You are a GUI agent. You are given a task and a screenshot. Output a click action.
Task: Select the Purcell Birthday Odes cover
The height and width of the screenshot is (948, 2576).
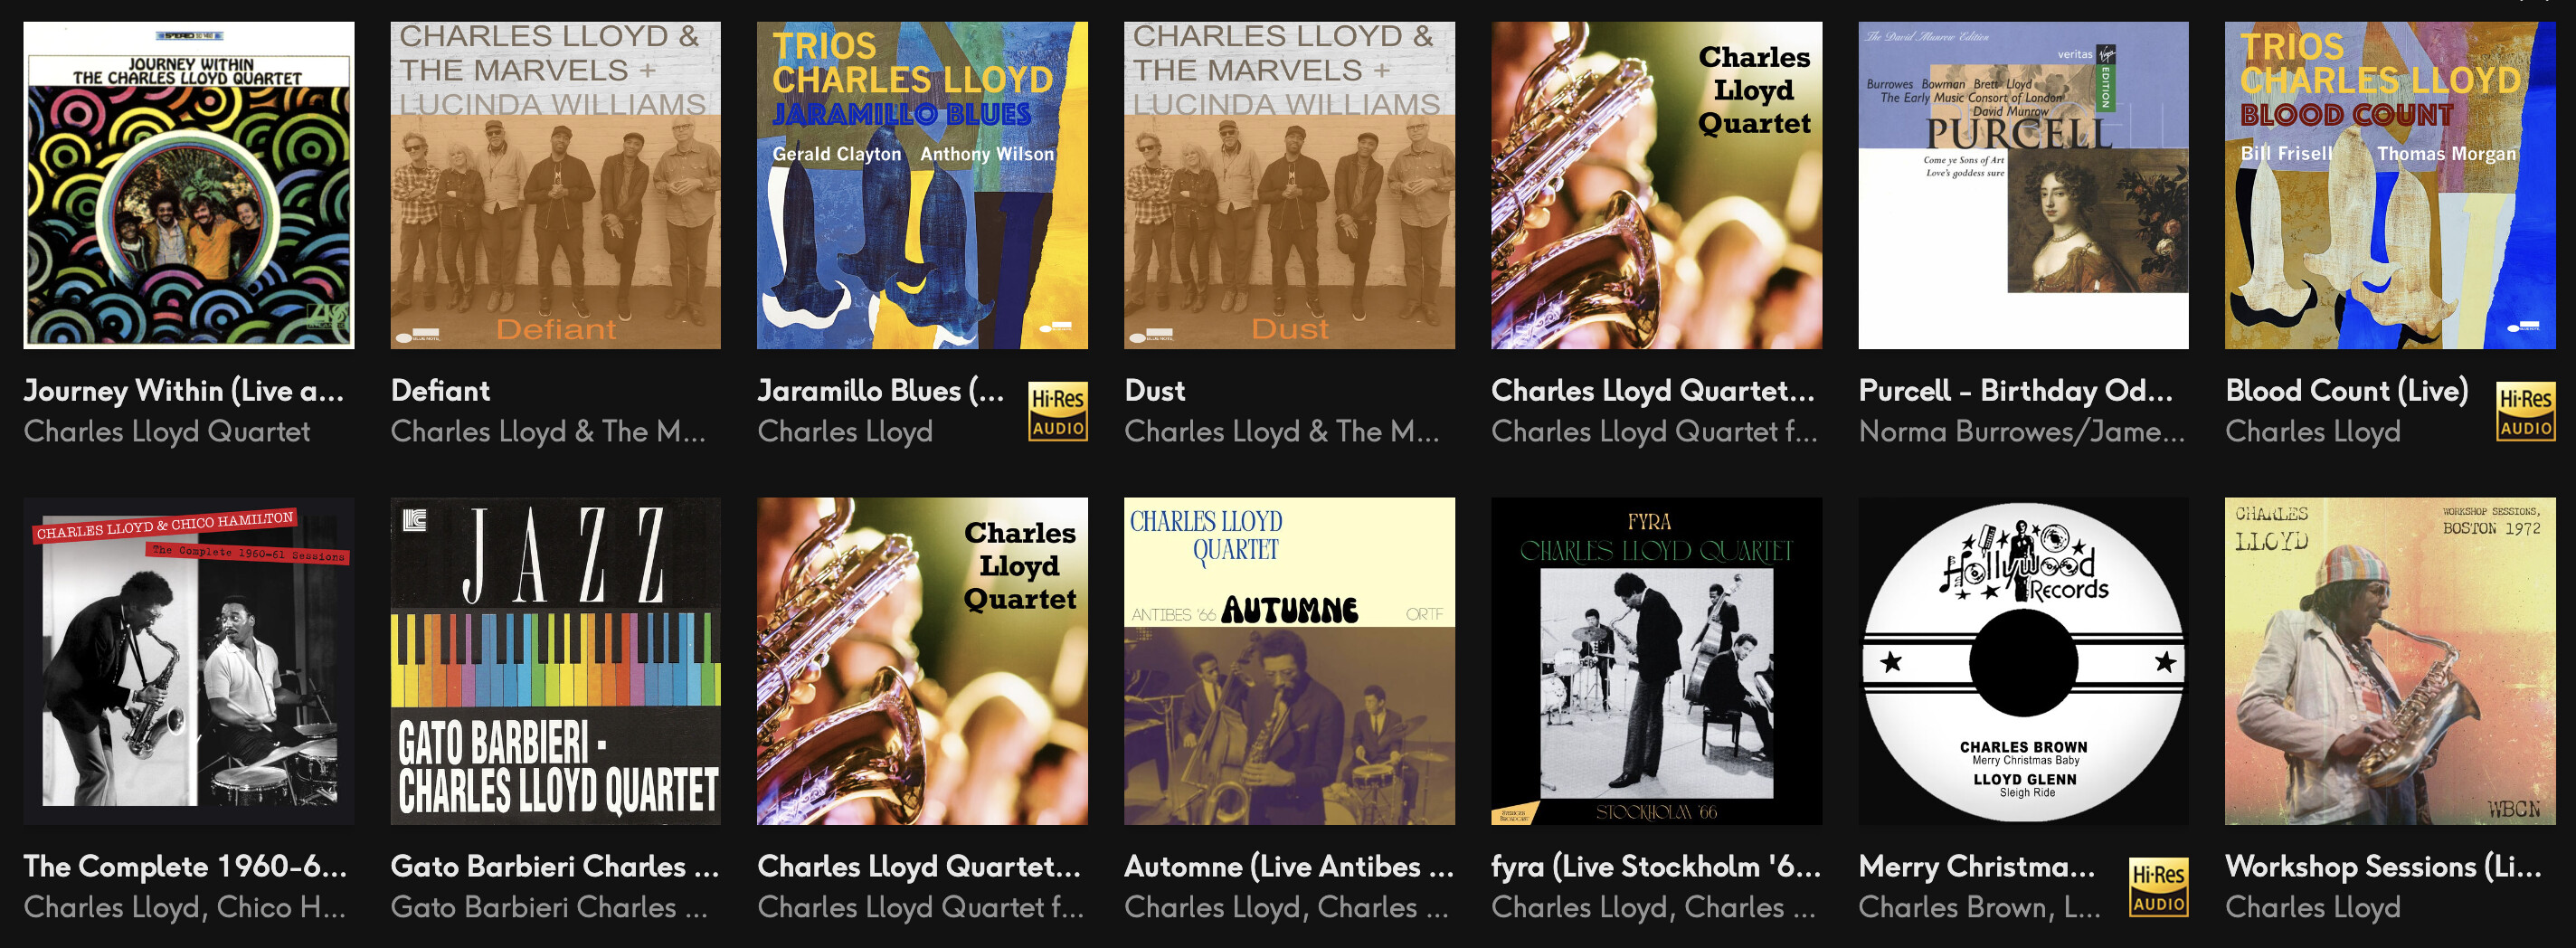click(2023, 185)
